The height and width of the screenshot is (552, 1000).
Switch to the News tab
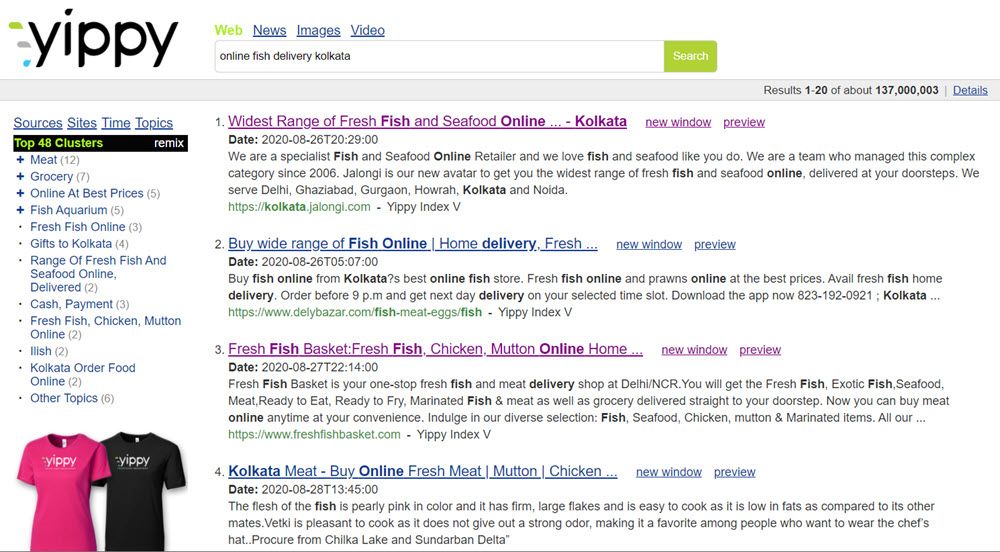tap(269, 30)
